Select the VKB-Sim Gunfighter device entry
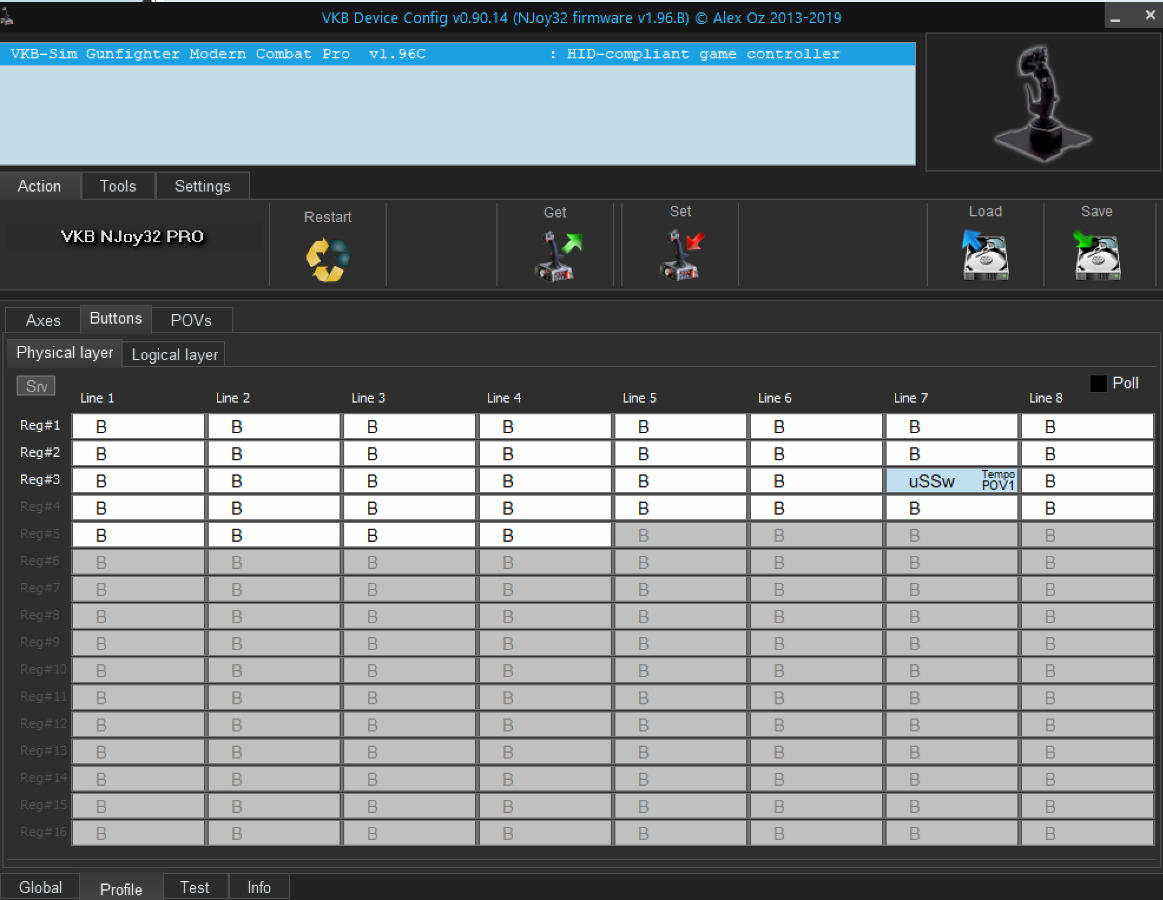This screenshot has width=1163, height=900. [x=458, y=54]
